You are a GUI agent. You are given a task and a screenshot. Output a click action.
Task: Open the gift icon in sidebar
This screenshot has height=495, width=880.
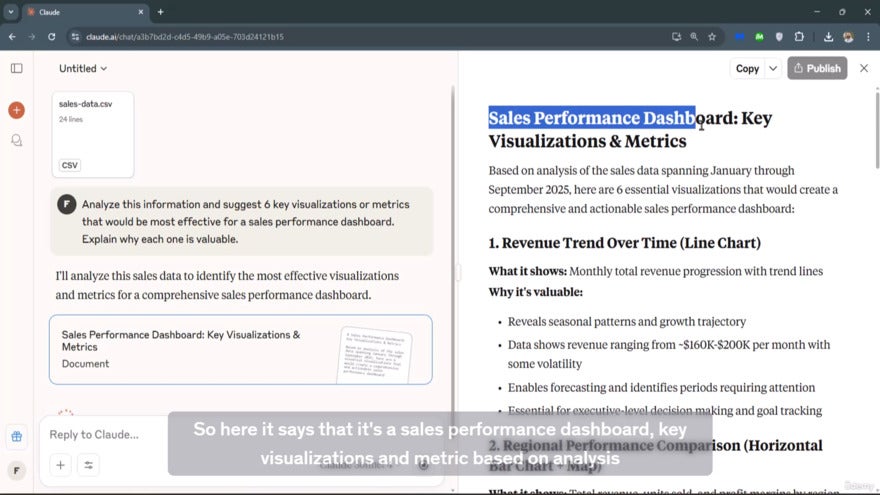point(16,436)
